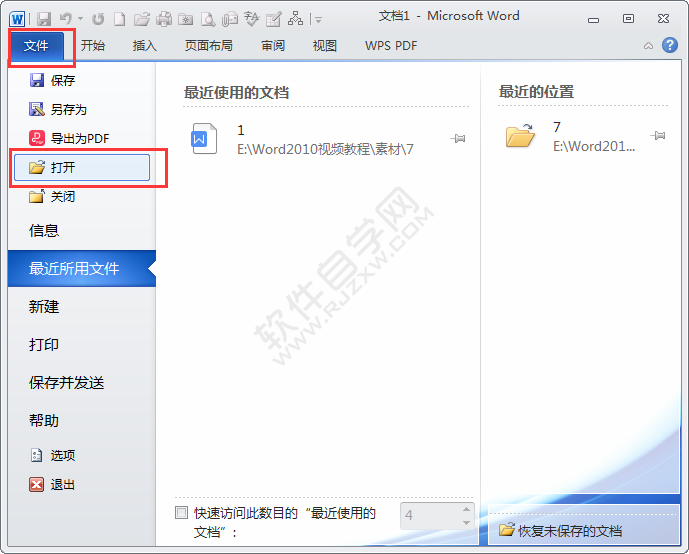Minimize the Word window
The height and width of the screenshot is (554, 689).
point(594,20)
